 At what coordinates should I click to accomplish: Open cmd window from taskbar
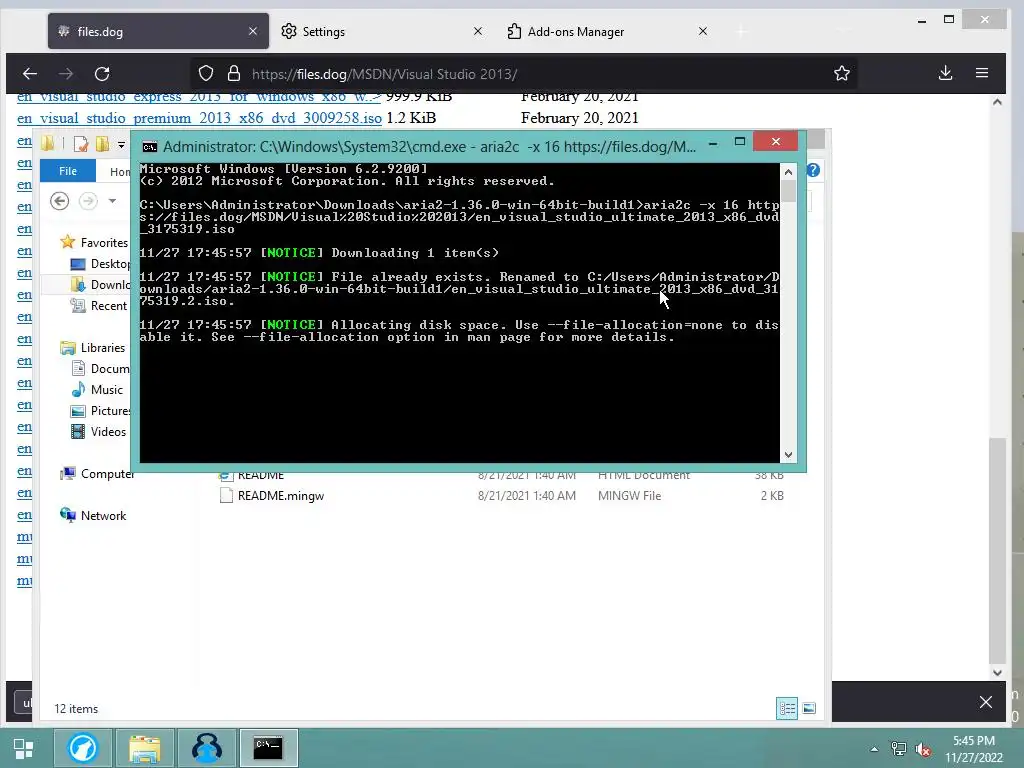click(x=268, y=748)
